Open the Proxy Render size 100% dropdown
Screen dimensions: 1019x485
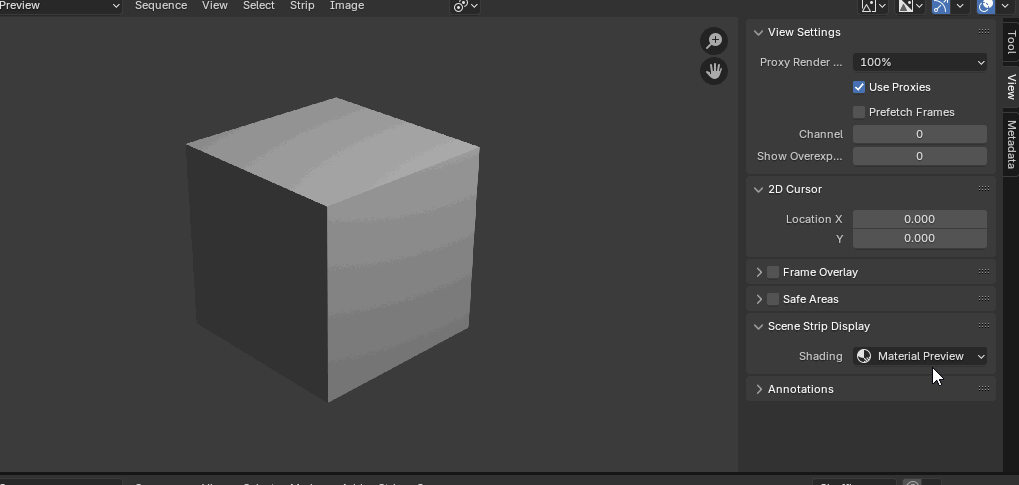920,62
